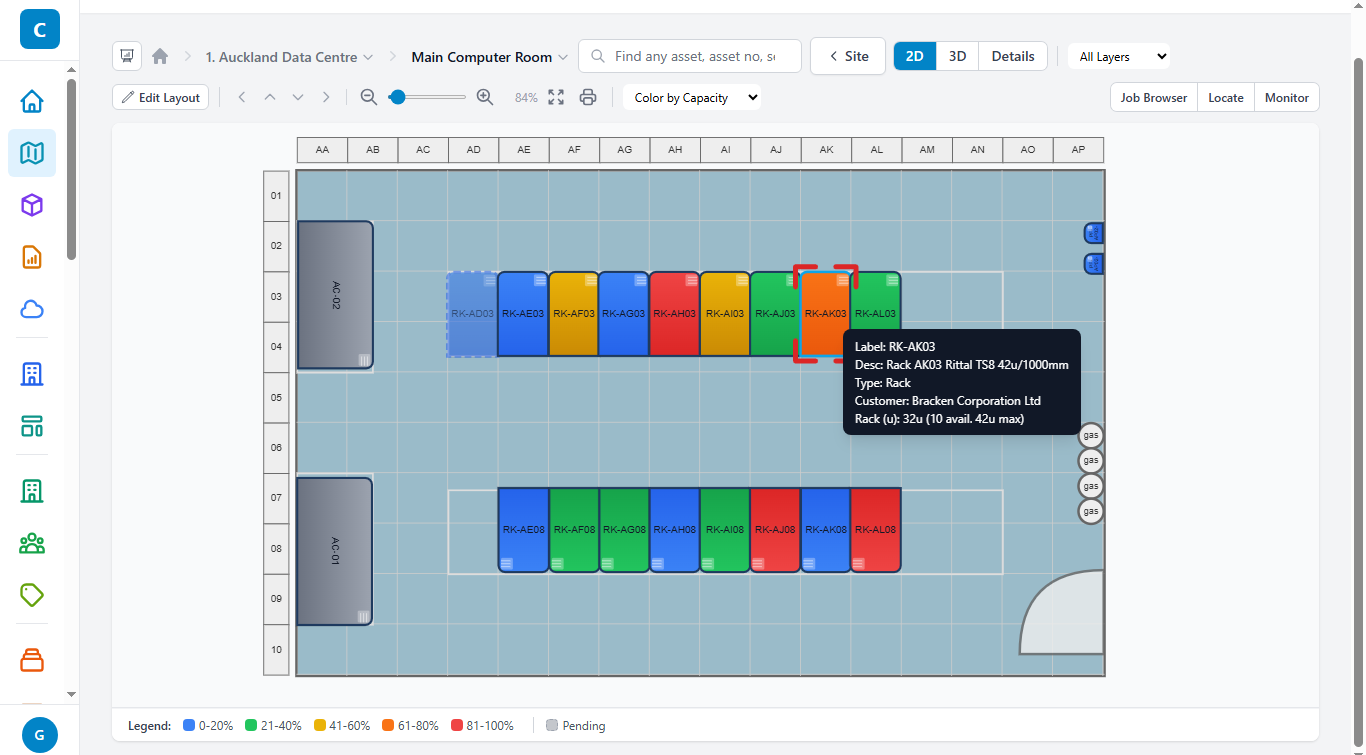This screenshot has height=755, width=1366.
Task: Select the AC-02 air conditioning unit
Action: pyautogui.click(x=335, y=295)
